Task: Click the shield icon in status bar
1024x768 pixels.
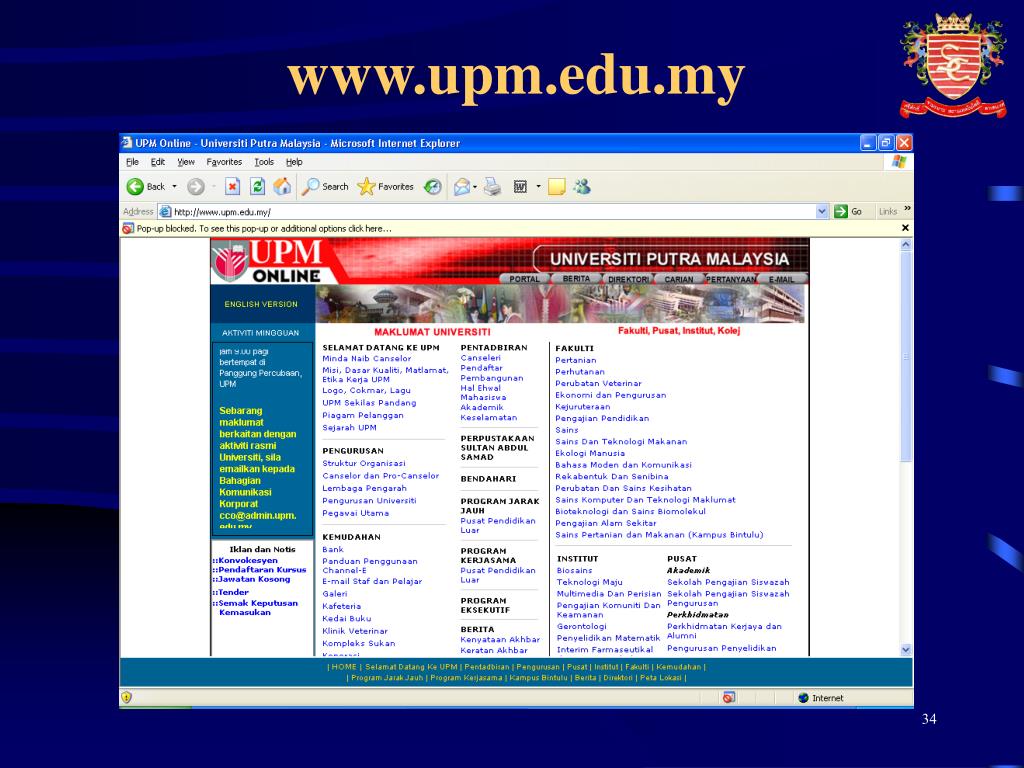Action: click(x=127, y=697)
